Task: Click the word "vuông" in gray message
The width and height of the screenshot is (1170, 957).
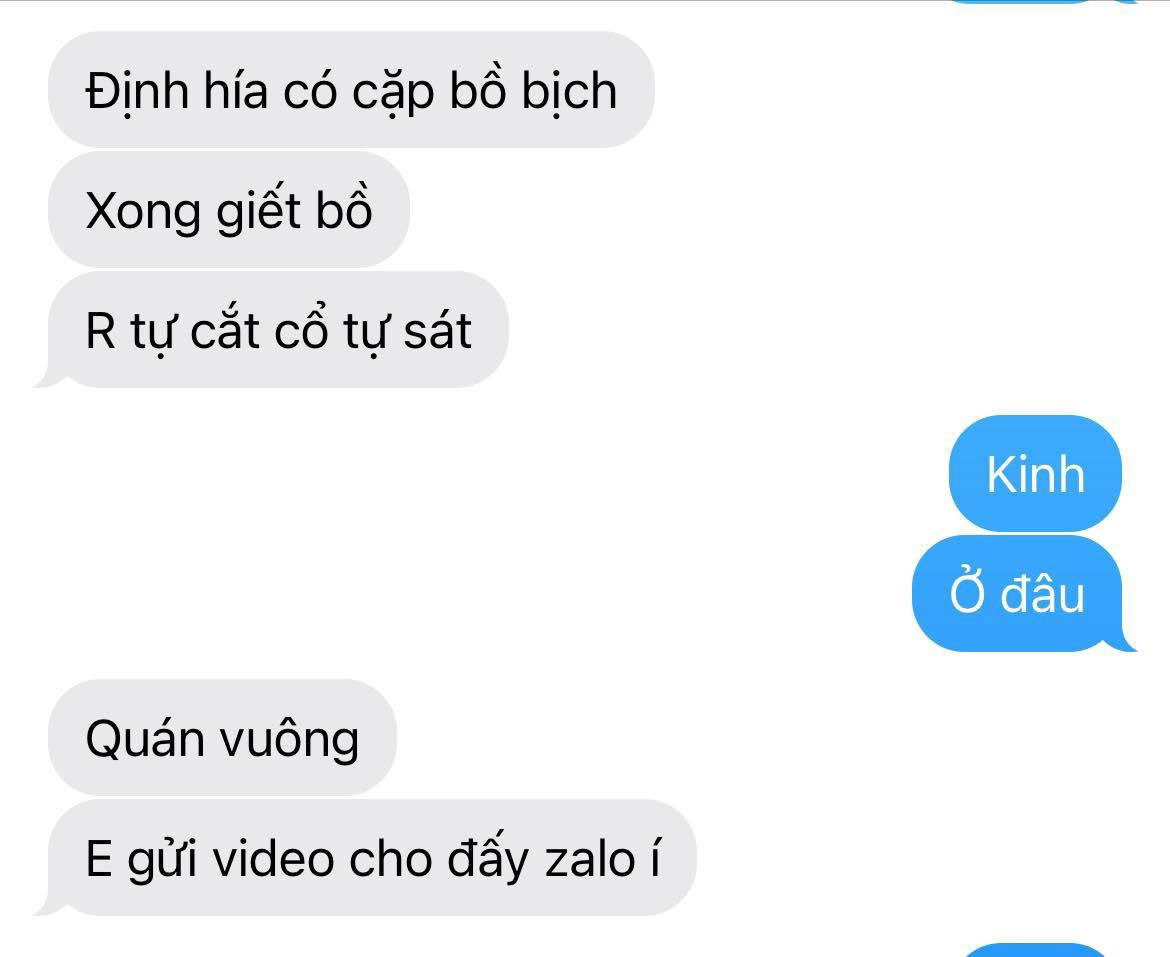Action: coord(290,741)
